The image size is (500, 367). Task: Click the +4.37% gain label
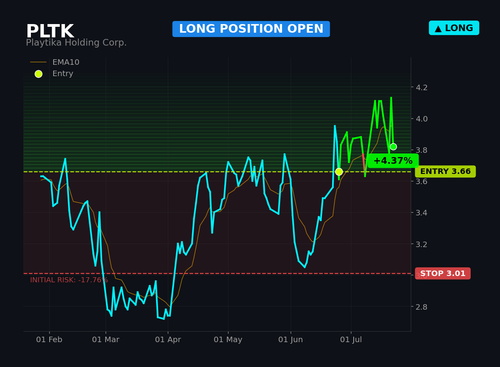click(393, 161)
